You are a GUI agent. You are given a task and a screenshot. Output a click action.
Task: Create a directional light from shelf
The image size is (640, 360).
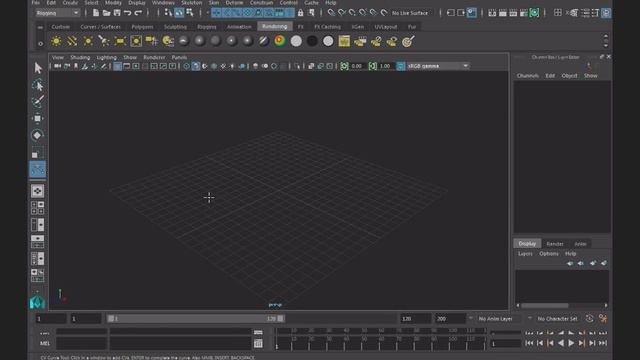coord(72,41)
